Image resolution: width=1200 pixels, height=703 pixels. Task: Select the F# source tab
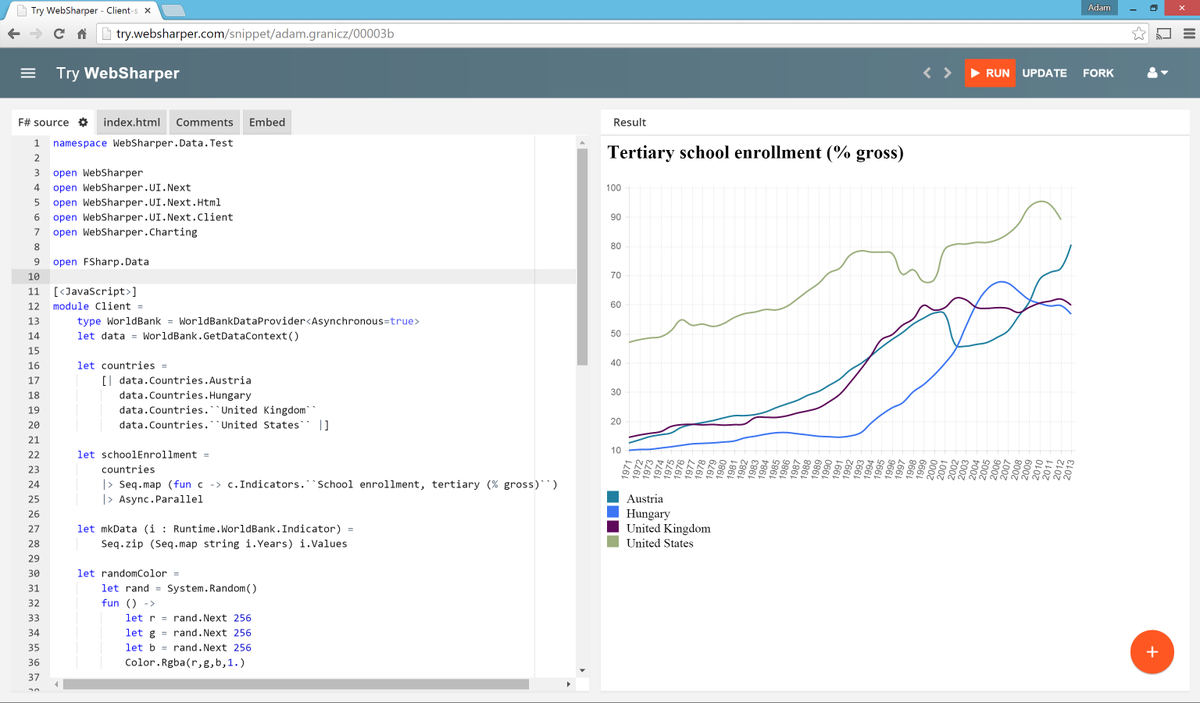coord(44,122)
